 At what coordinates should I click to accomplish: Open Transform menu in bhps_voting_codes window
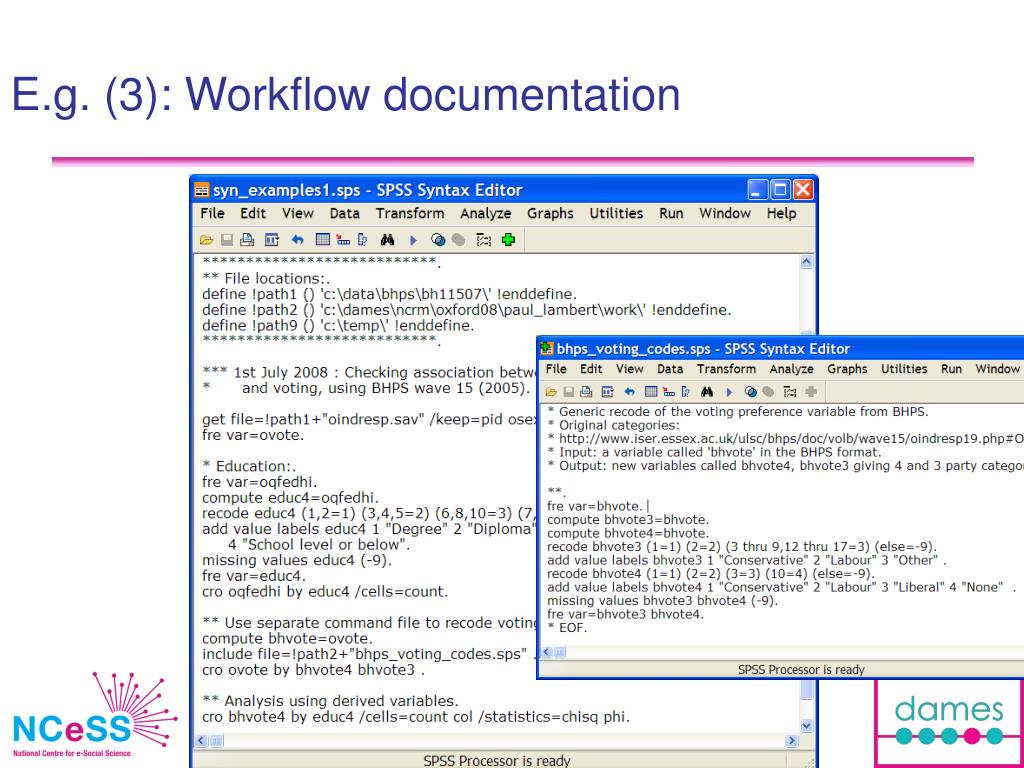pyautogui.click(x=726, y=369)
